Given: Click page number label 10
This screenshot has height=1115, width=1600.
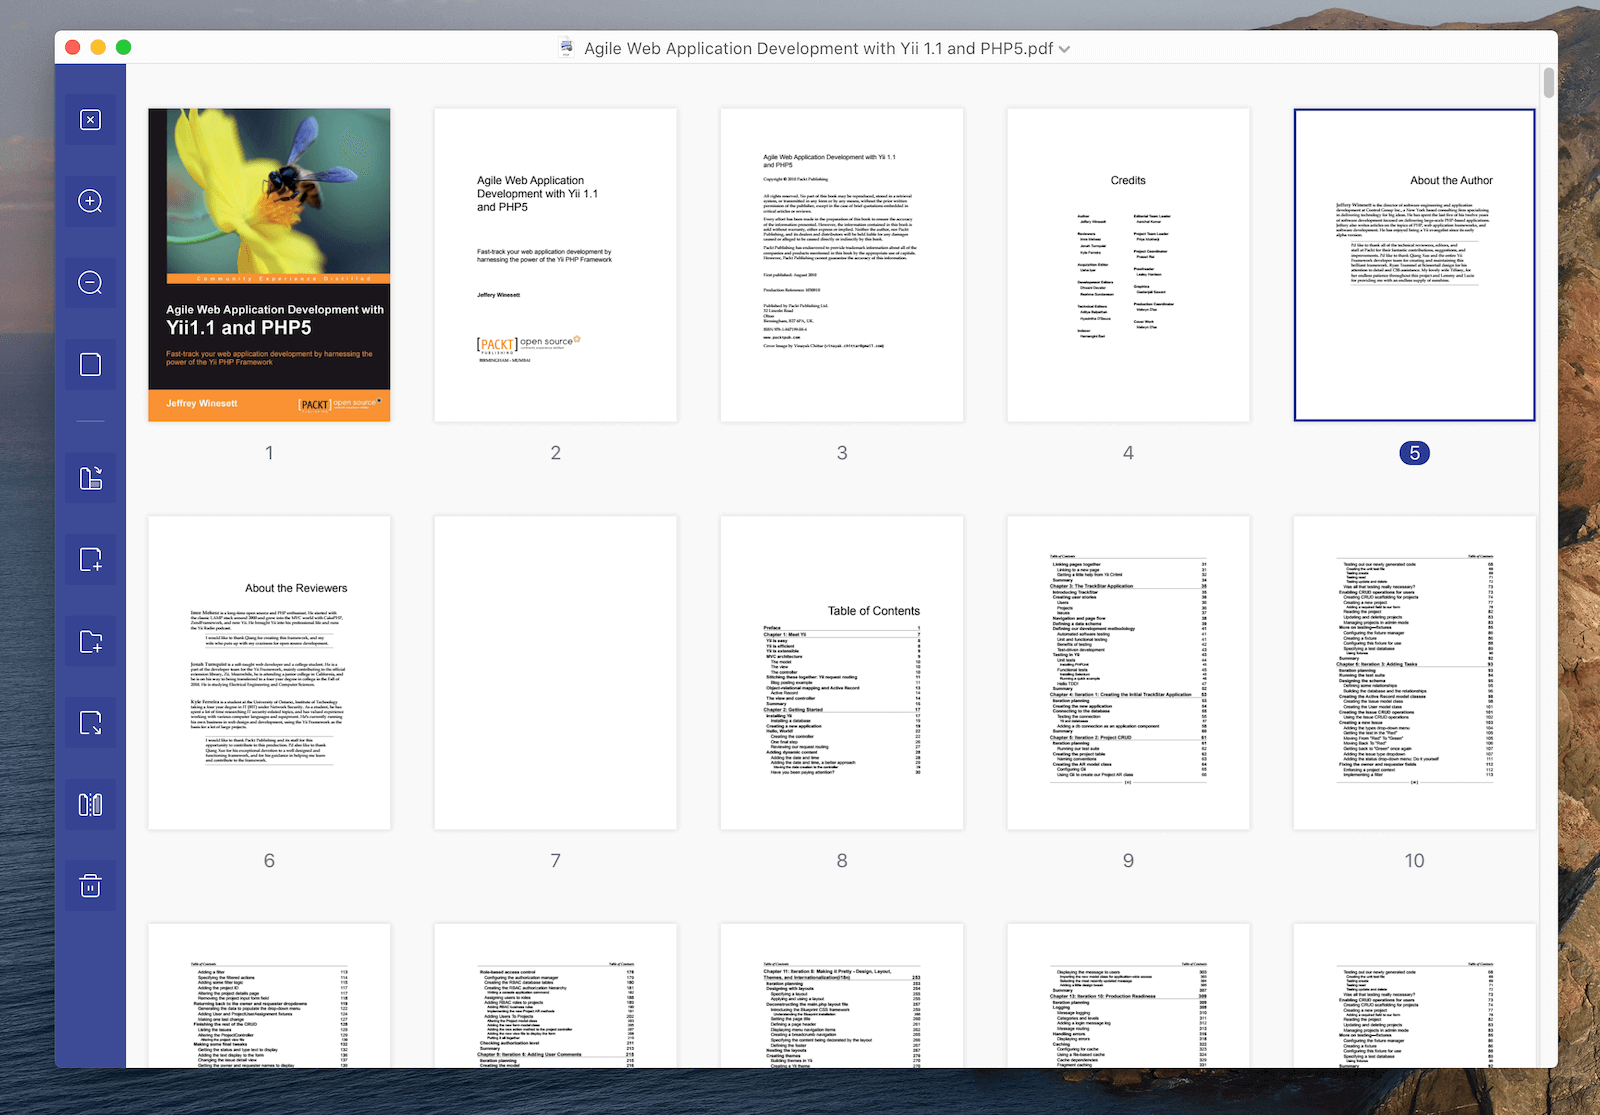Looking at the screenshot, I should 1414,861.
